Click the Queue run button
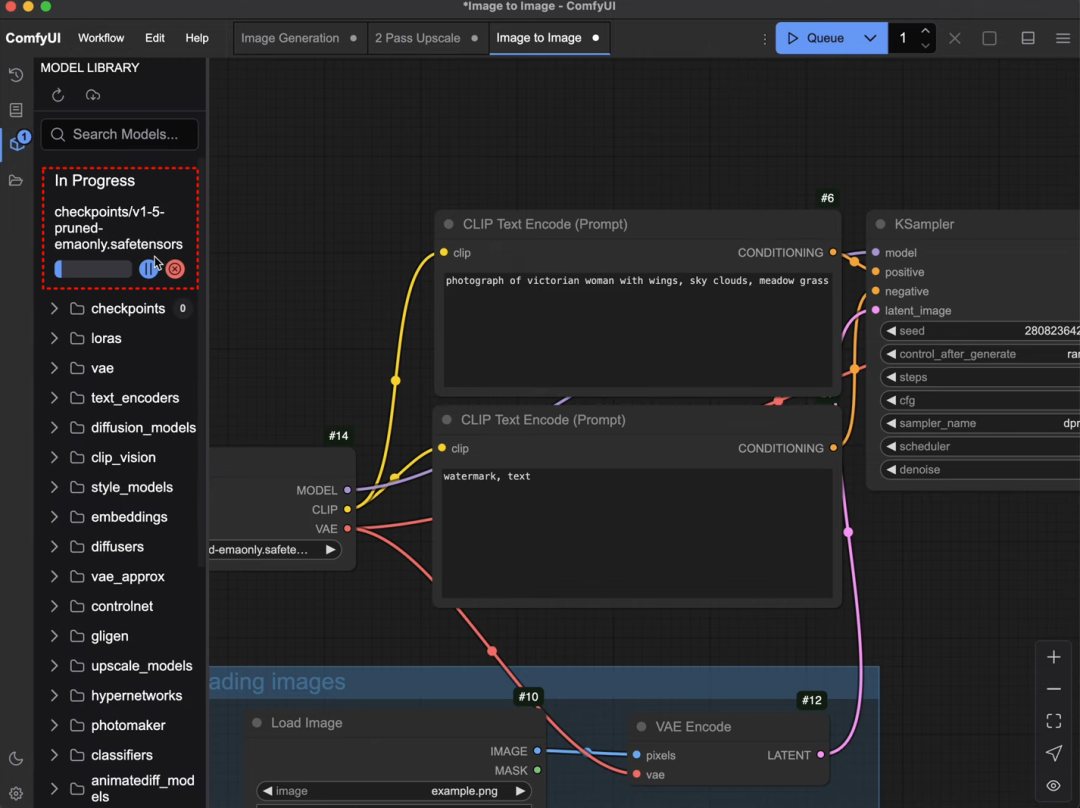This screenshot has width=1080, height=808. pos(816,38)
